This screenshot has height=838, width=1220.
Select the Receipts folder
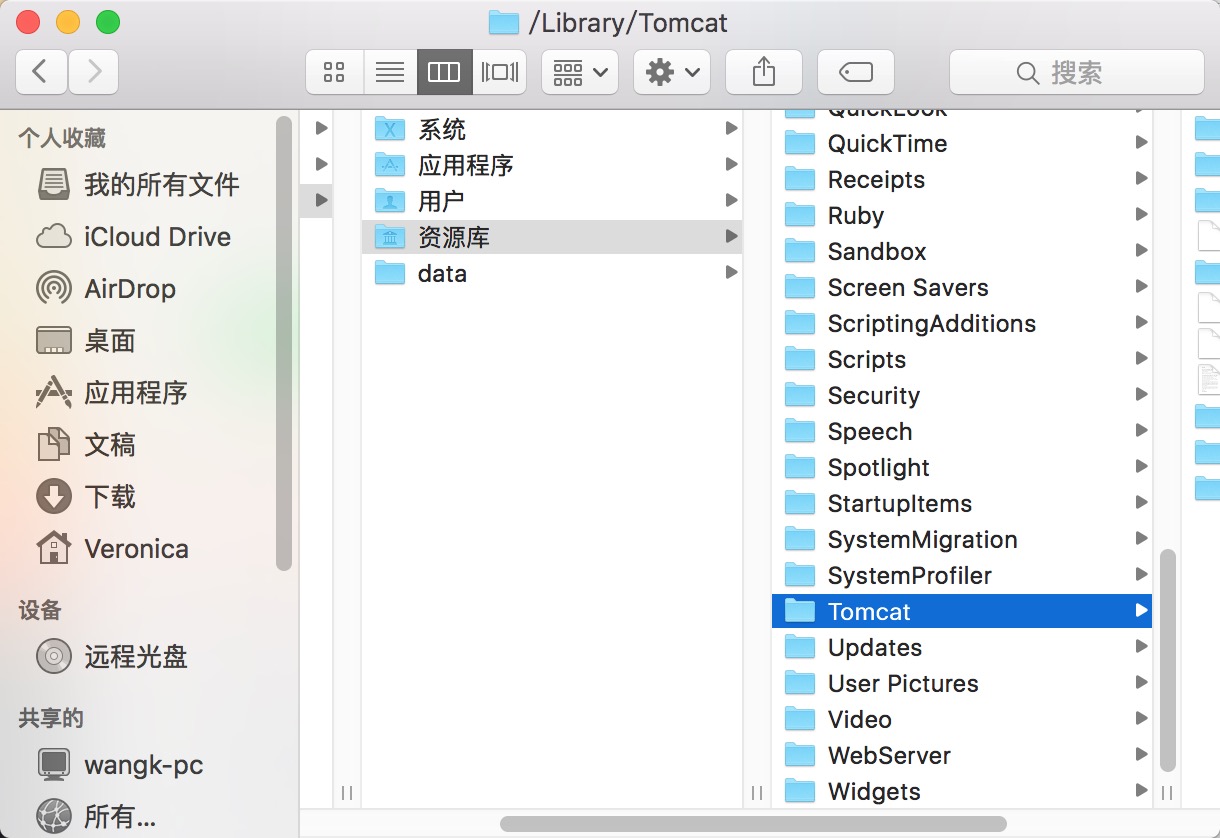[x=962, y=179]
